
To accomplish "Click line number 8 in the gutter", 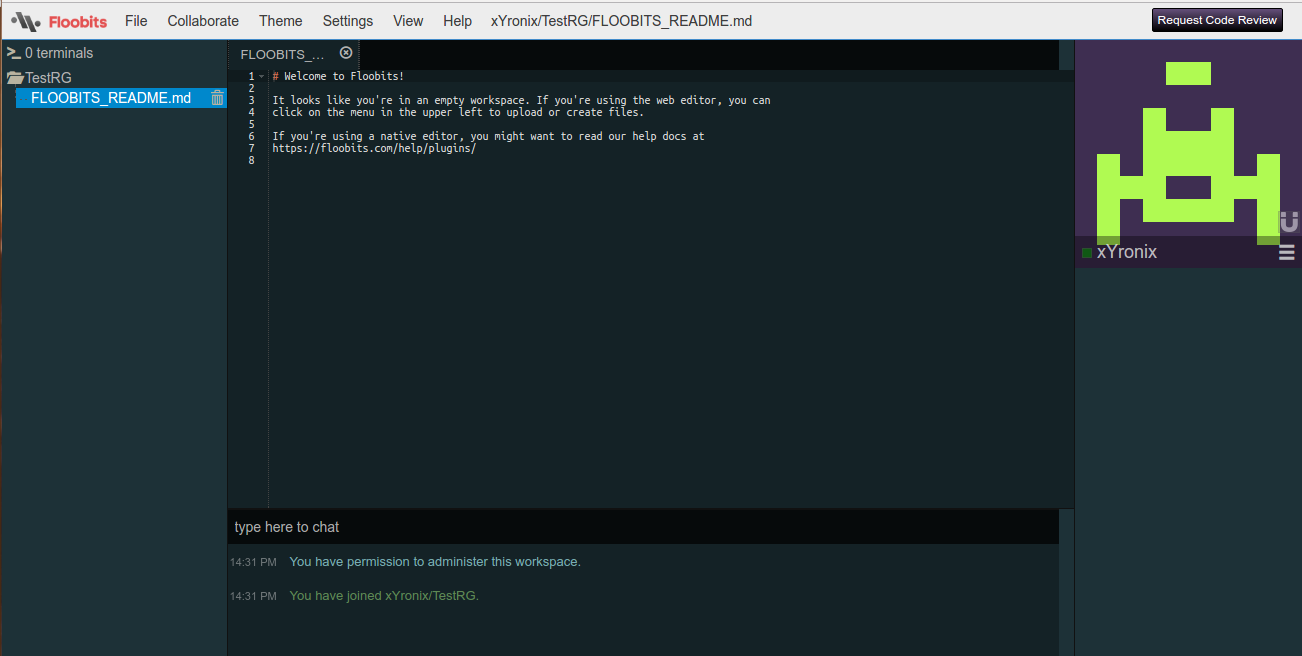I will coord(251,160).
